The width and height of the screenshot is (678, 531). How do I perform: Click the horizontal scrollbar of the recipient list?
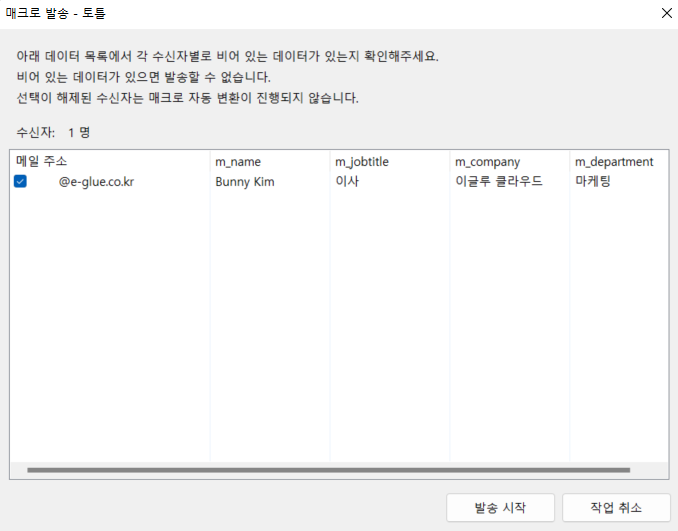pyautogui.click(x=329, y=470)
